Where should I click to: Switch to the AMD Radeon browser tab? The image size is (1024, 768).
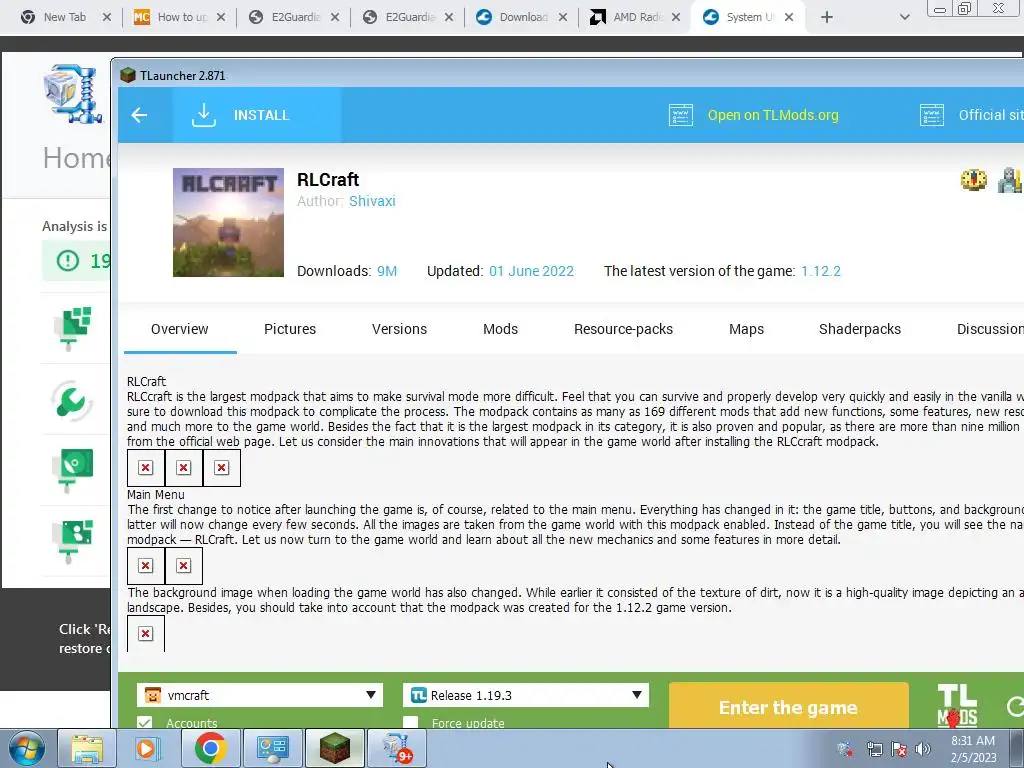tap(635, 17)
